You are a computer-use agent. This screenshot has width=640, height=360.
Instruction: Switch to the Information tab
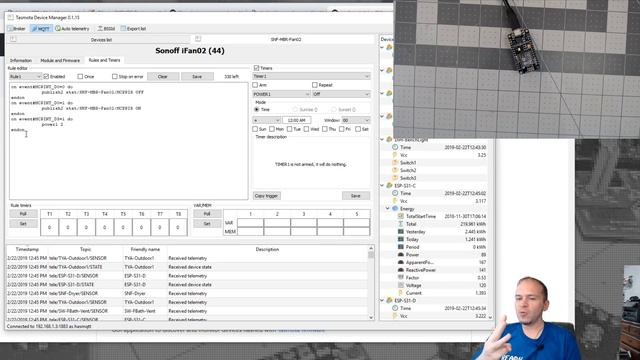click(21, 60)
